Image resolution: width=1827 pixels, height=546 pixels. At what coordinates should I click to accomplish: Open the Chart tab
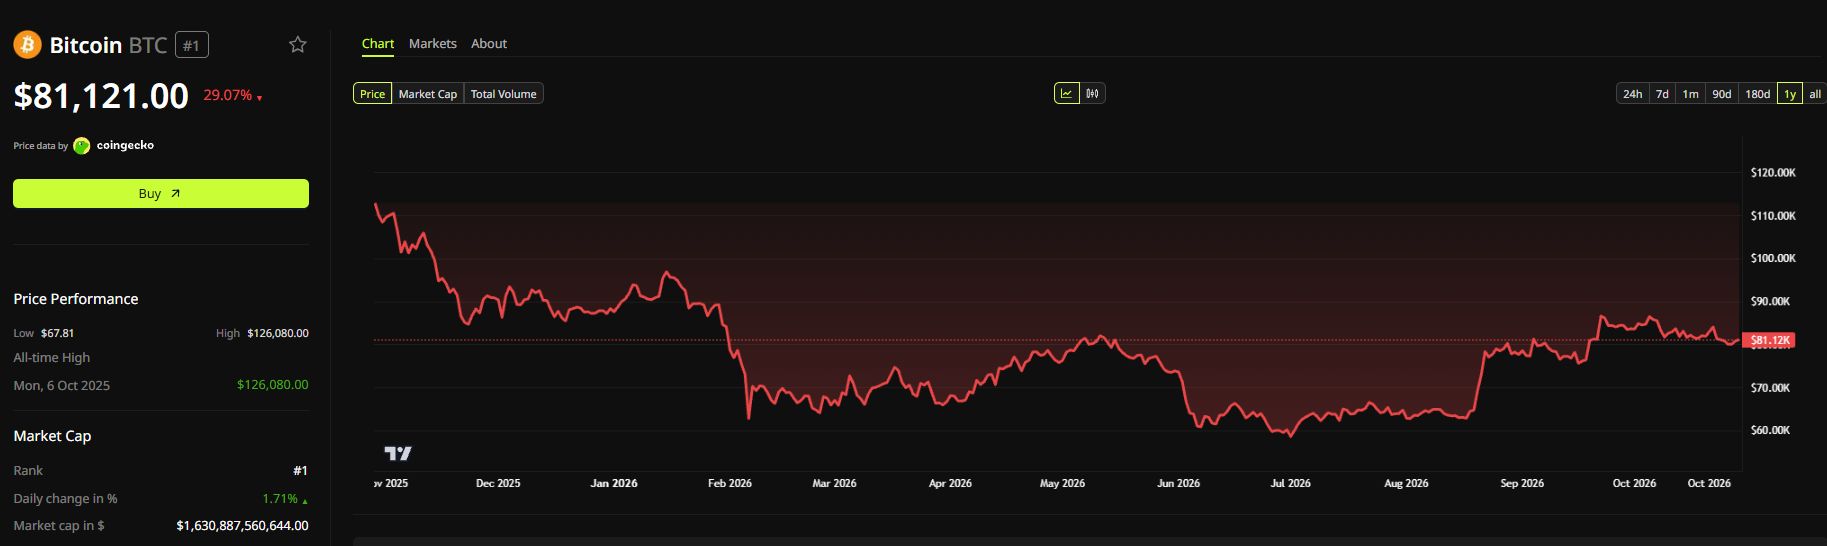coord(378,44)
